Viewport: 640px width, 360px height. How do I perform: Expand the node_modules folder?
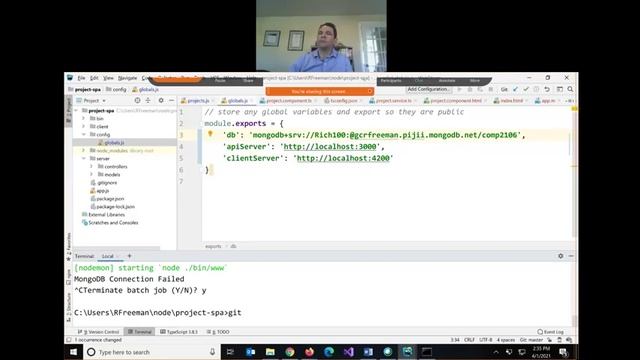point(84,151)
